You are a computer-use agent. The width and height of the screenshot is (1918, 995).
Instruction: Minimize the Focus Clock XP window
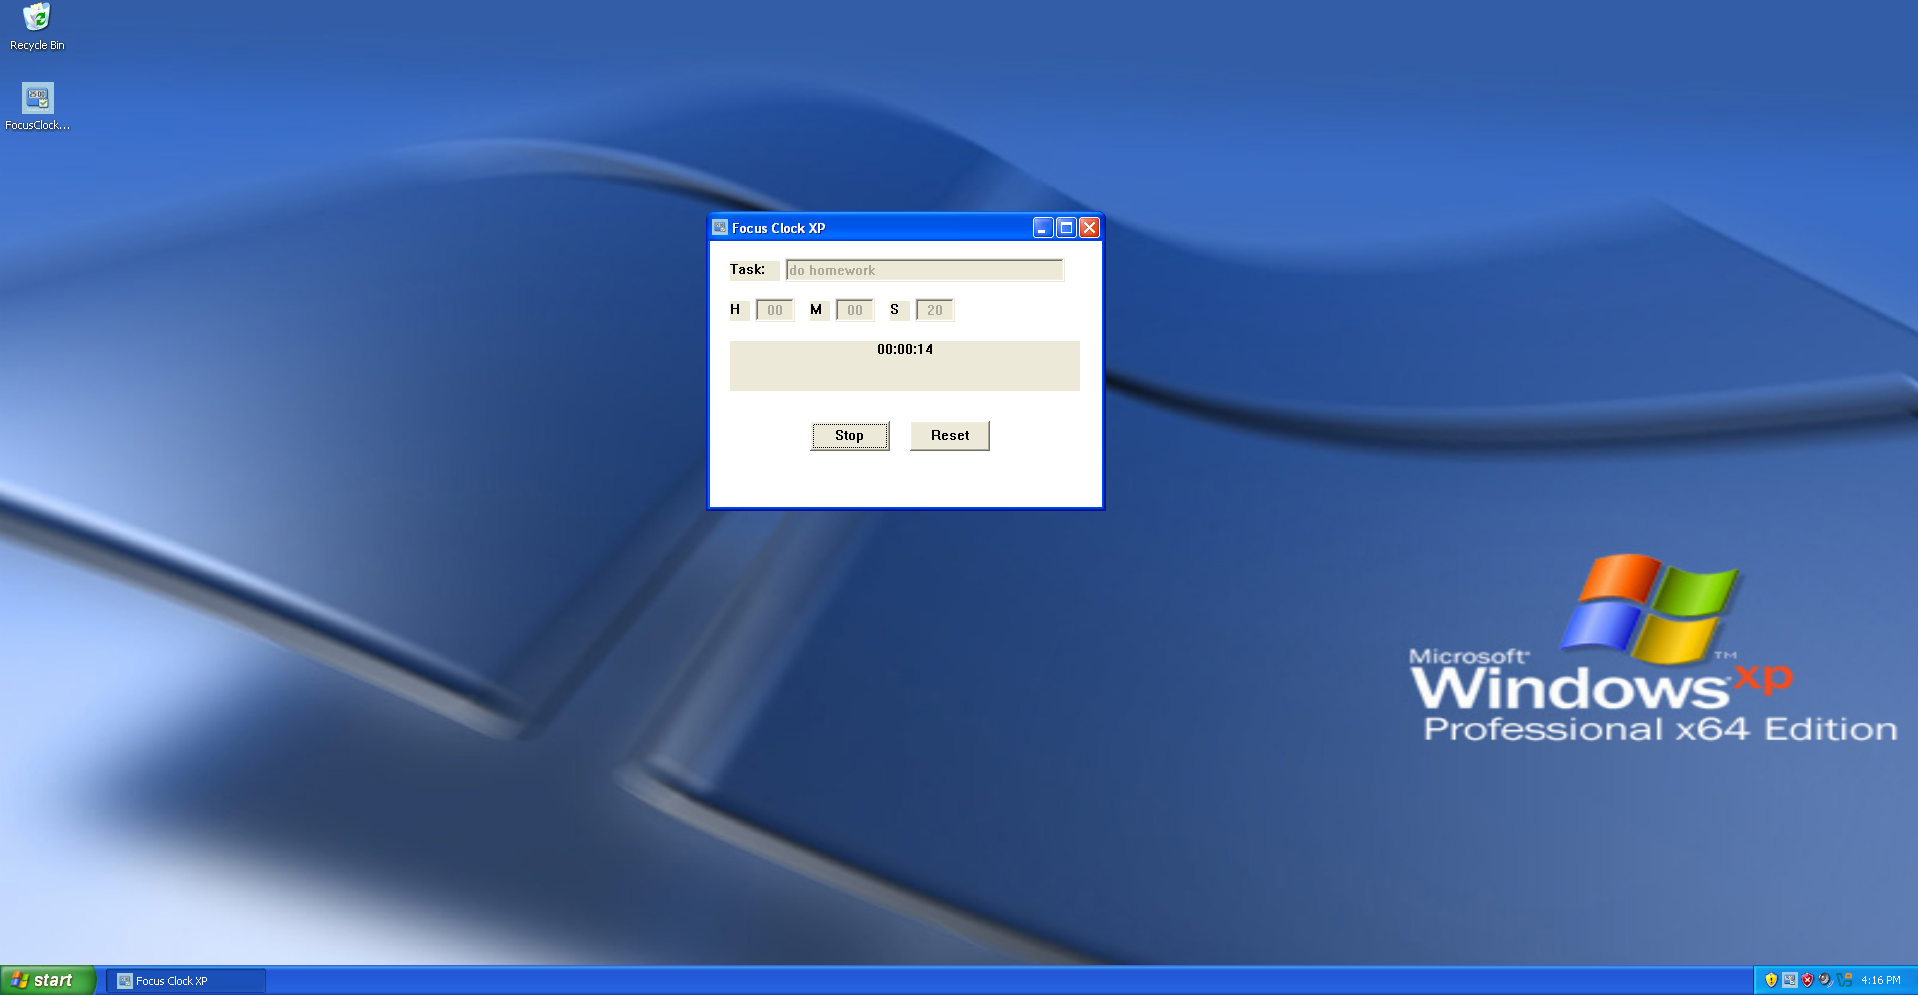1043,228
